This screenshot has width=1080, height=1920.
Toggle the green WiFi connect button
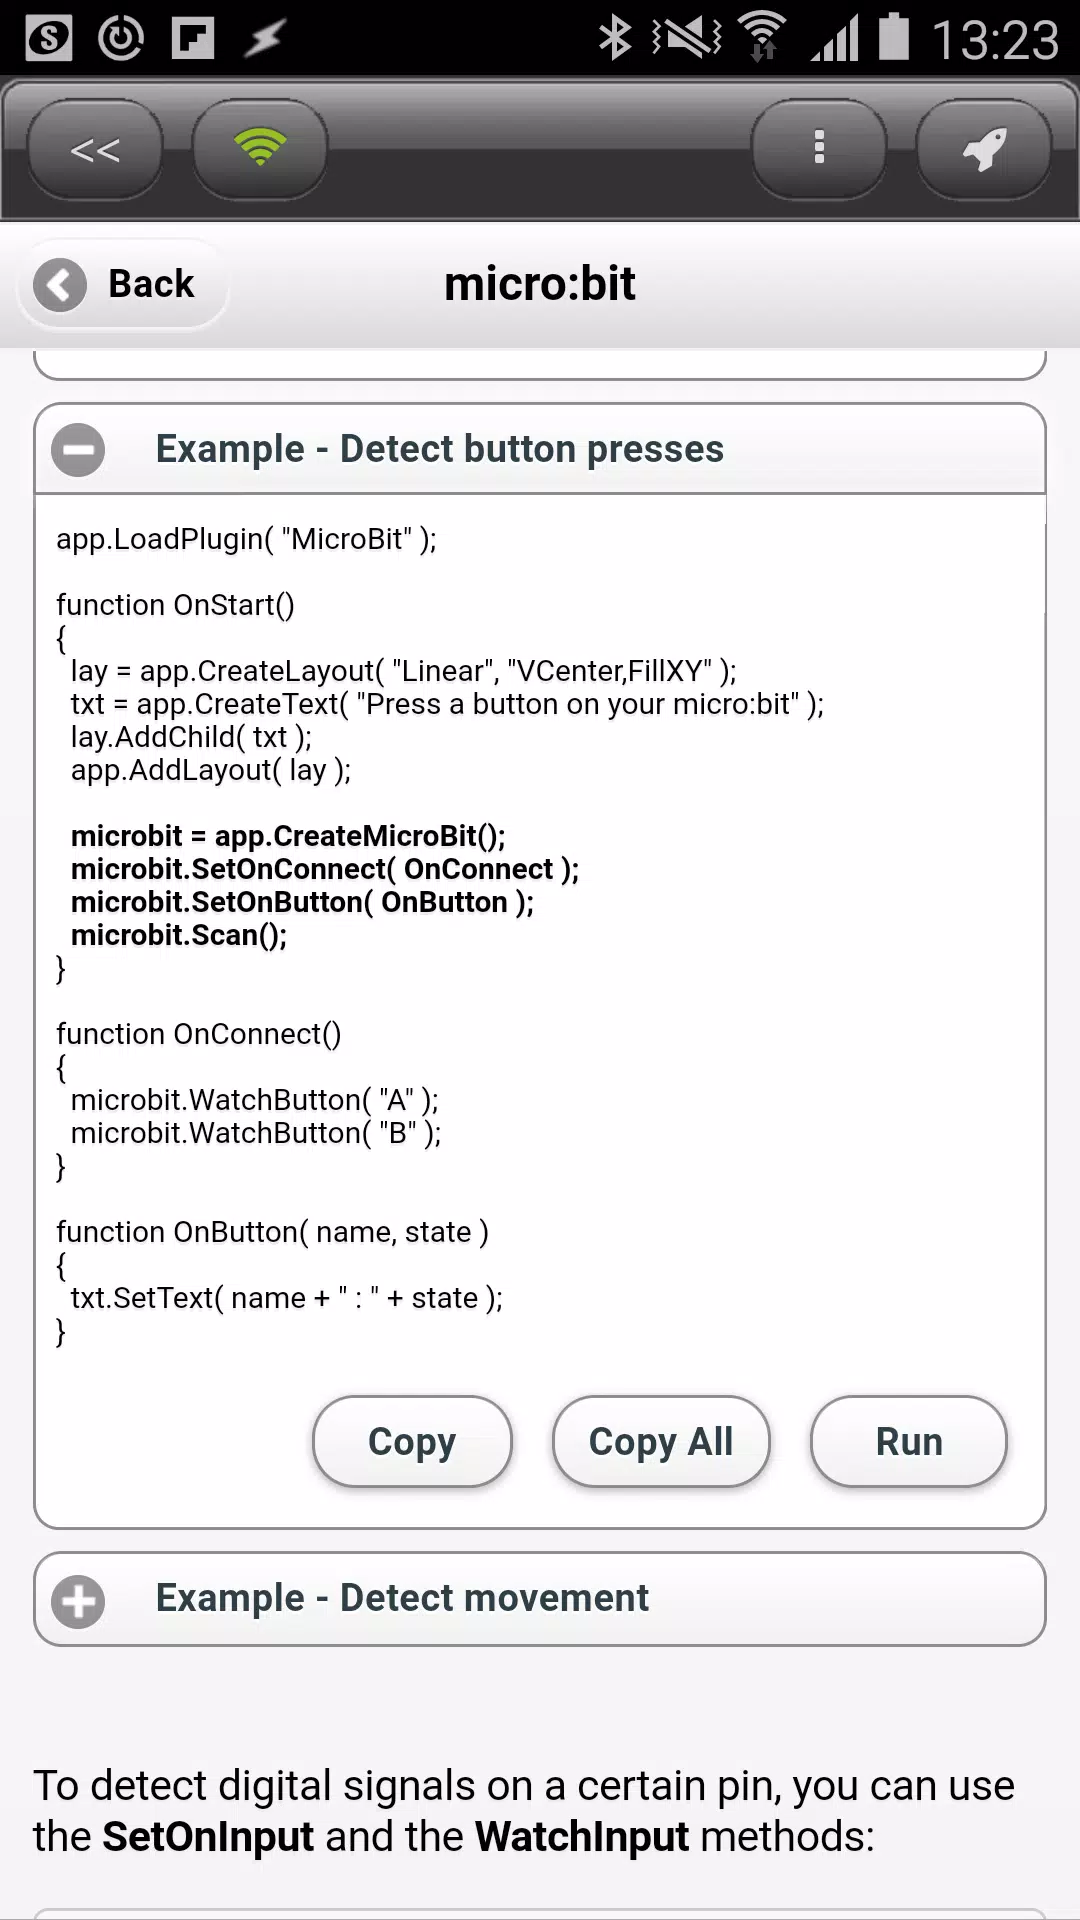pos(259,149)
